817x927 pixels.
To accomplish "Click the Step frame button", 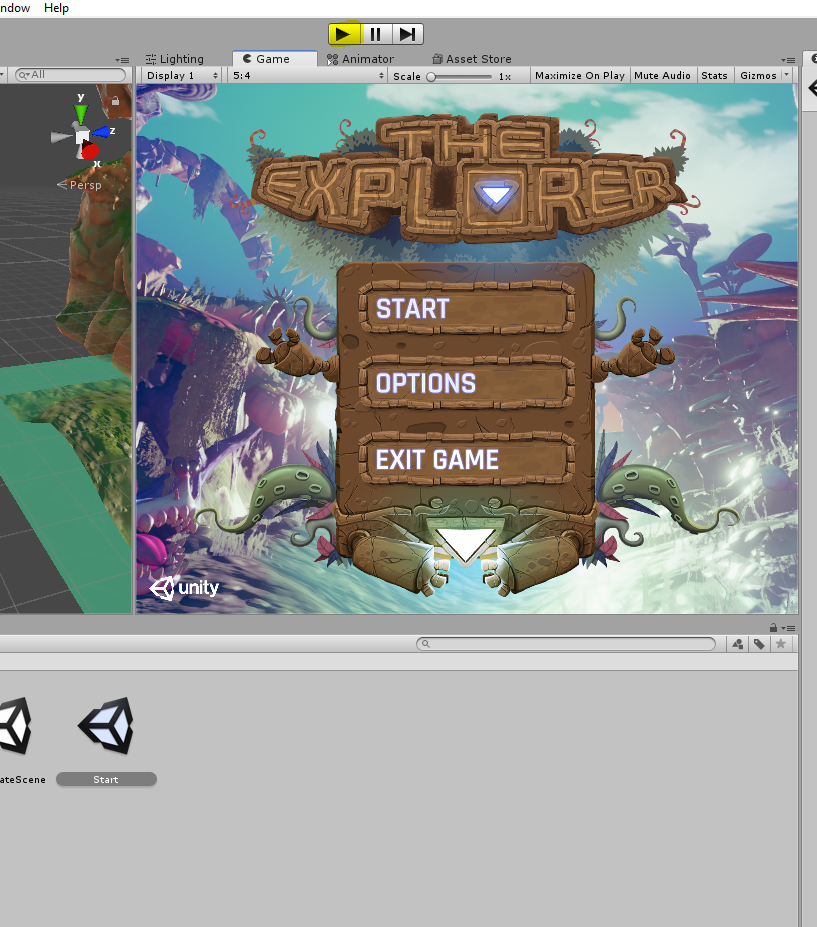I will click(407, 34).
